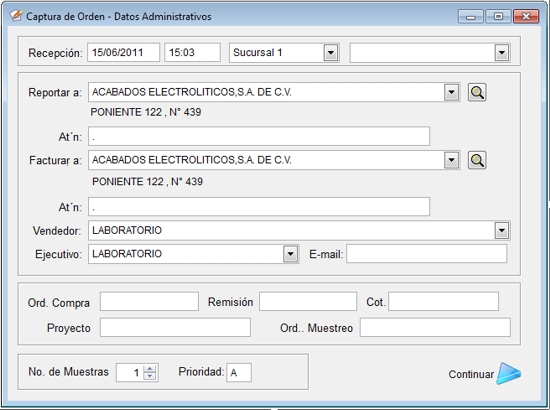Increase No. de Muestras with up arrow
The image size is (550, 410).
click(150, 369)
